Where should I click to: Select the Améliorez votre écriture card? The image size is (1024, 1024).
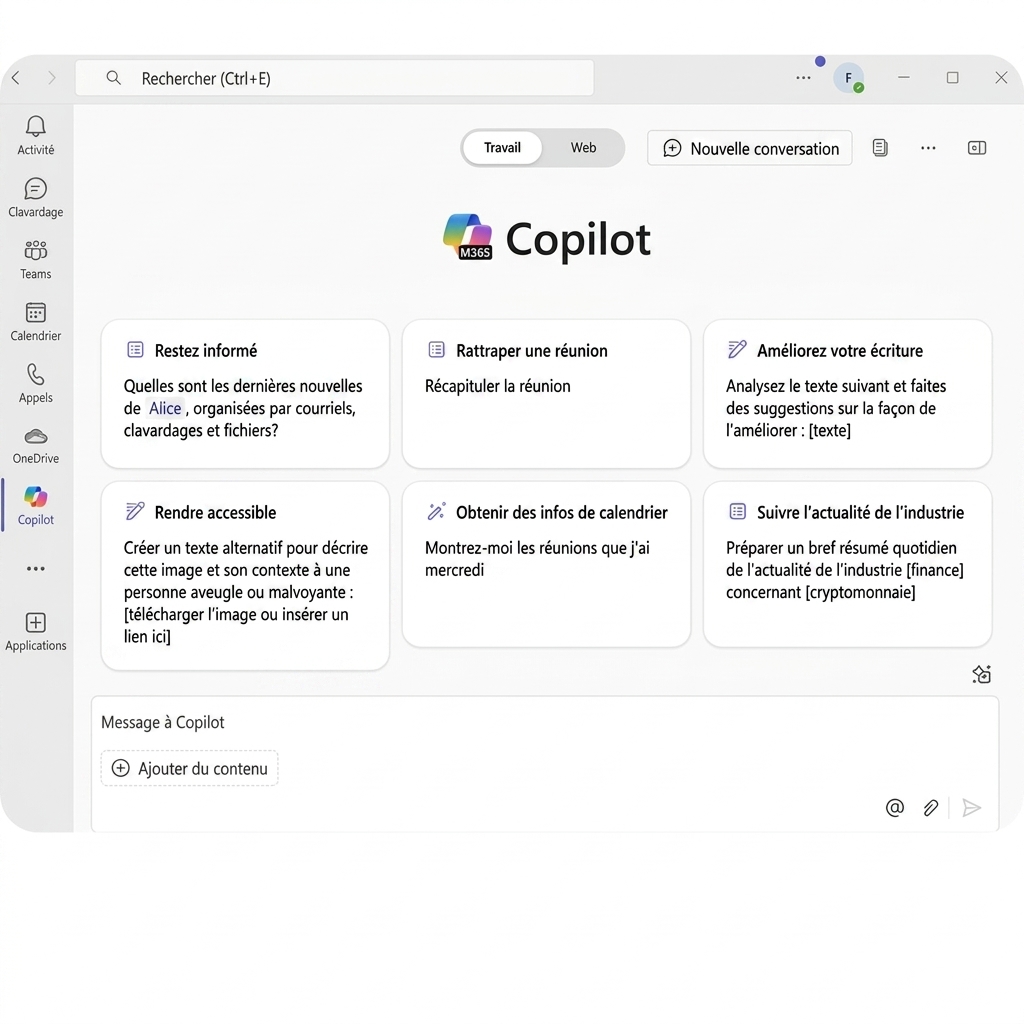click(x=848, y=394)
